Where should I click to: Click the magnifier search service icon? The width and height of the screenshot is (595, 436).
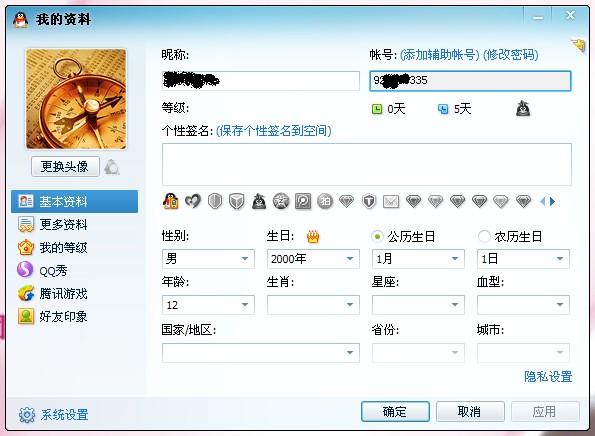303,201
